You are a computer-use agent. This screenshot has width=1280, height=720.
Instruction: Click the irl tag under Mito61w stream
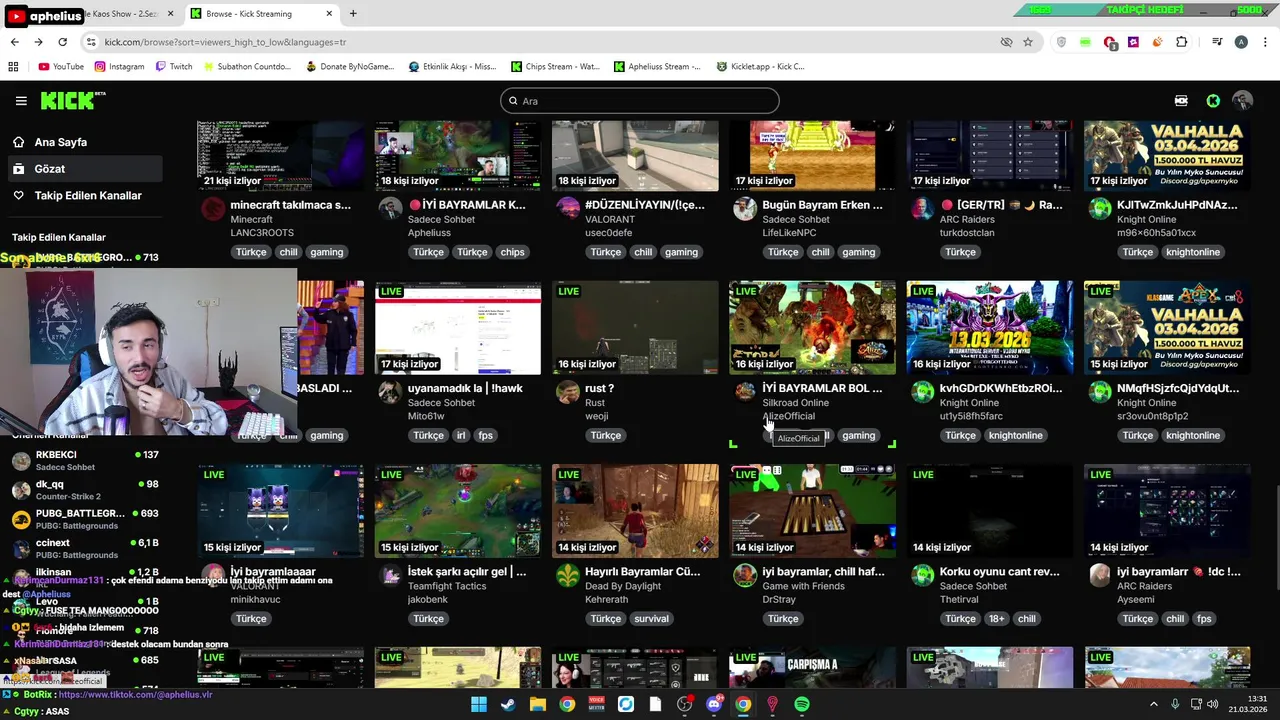461,436
